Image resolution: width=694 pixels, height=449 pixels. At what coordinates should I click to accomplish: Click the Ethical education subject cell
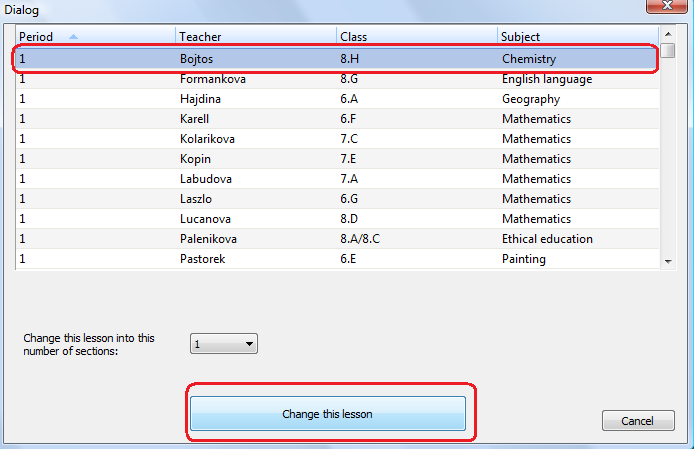[547, 239]
